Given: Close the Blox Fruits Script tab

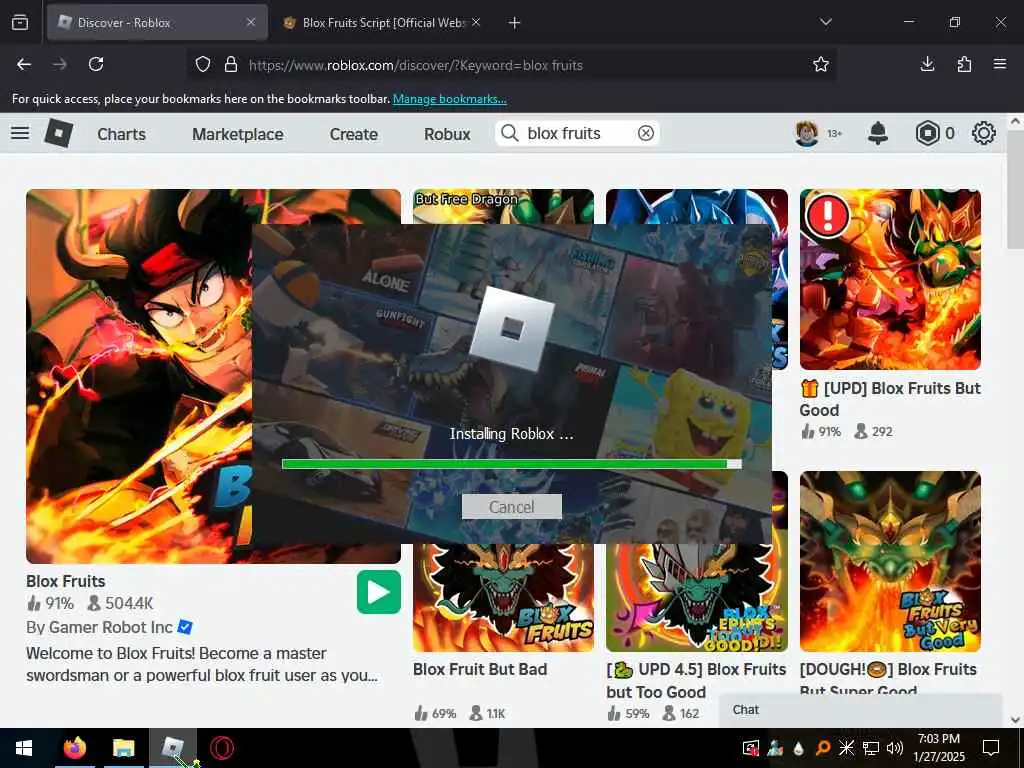Looking at the screenshot, I should tap(476, 22).
